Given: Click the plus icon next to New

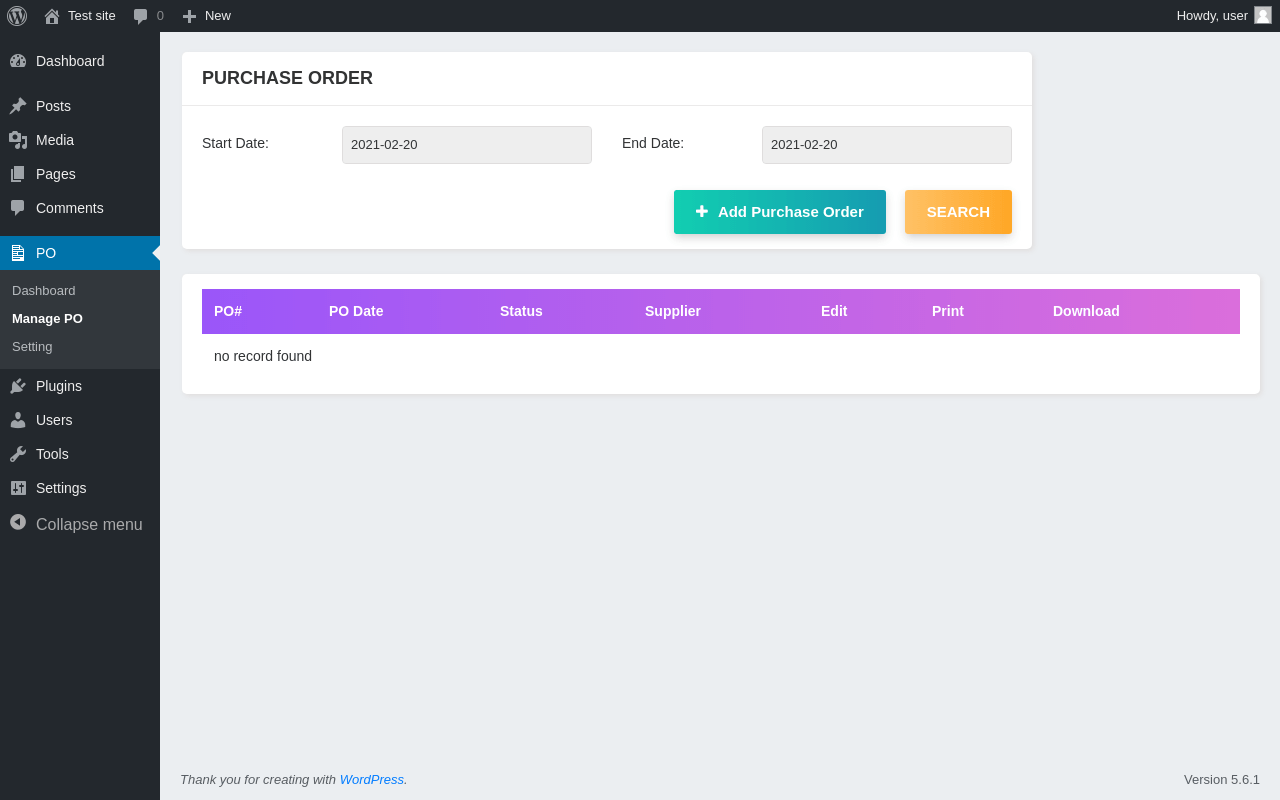Looking at the screenshot, I should [x=189, y=16].
